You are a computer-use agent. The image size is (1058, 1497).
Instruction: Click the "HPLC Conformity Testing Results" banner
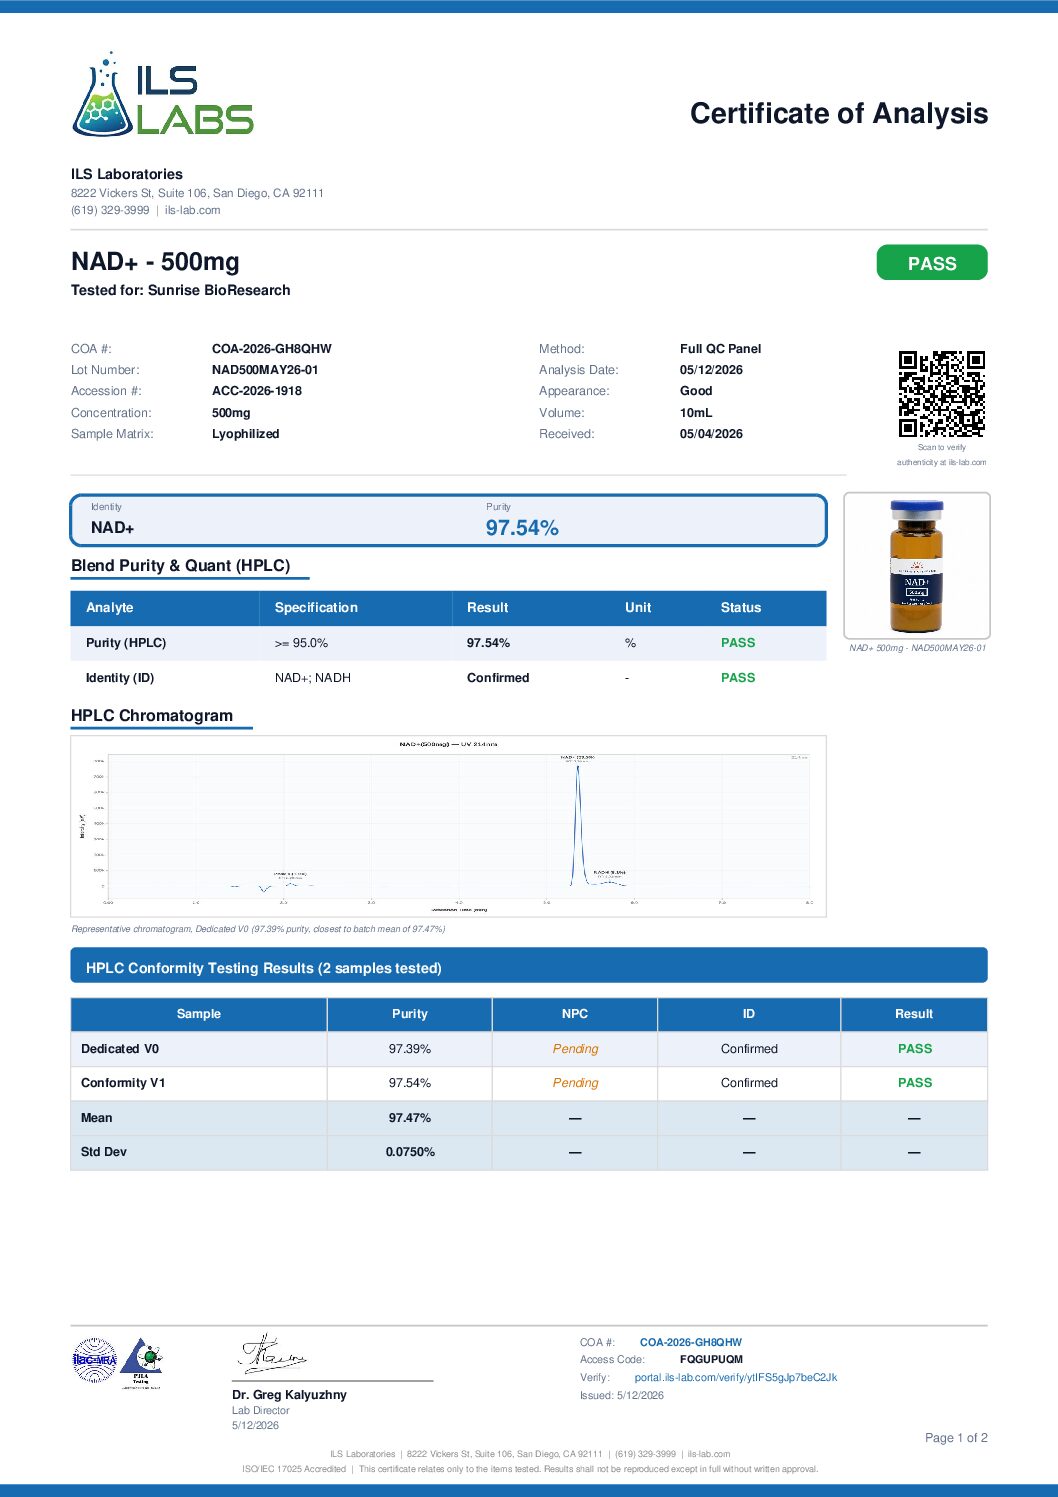pyautogui.click(x=529, y=966)
